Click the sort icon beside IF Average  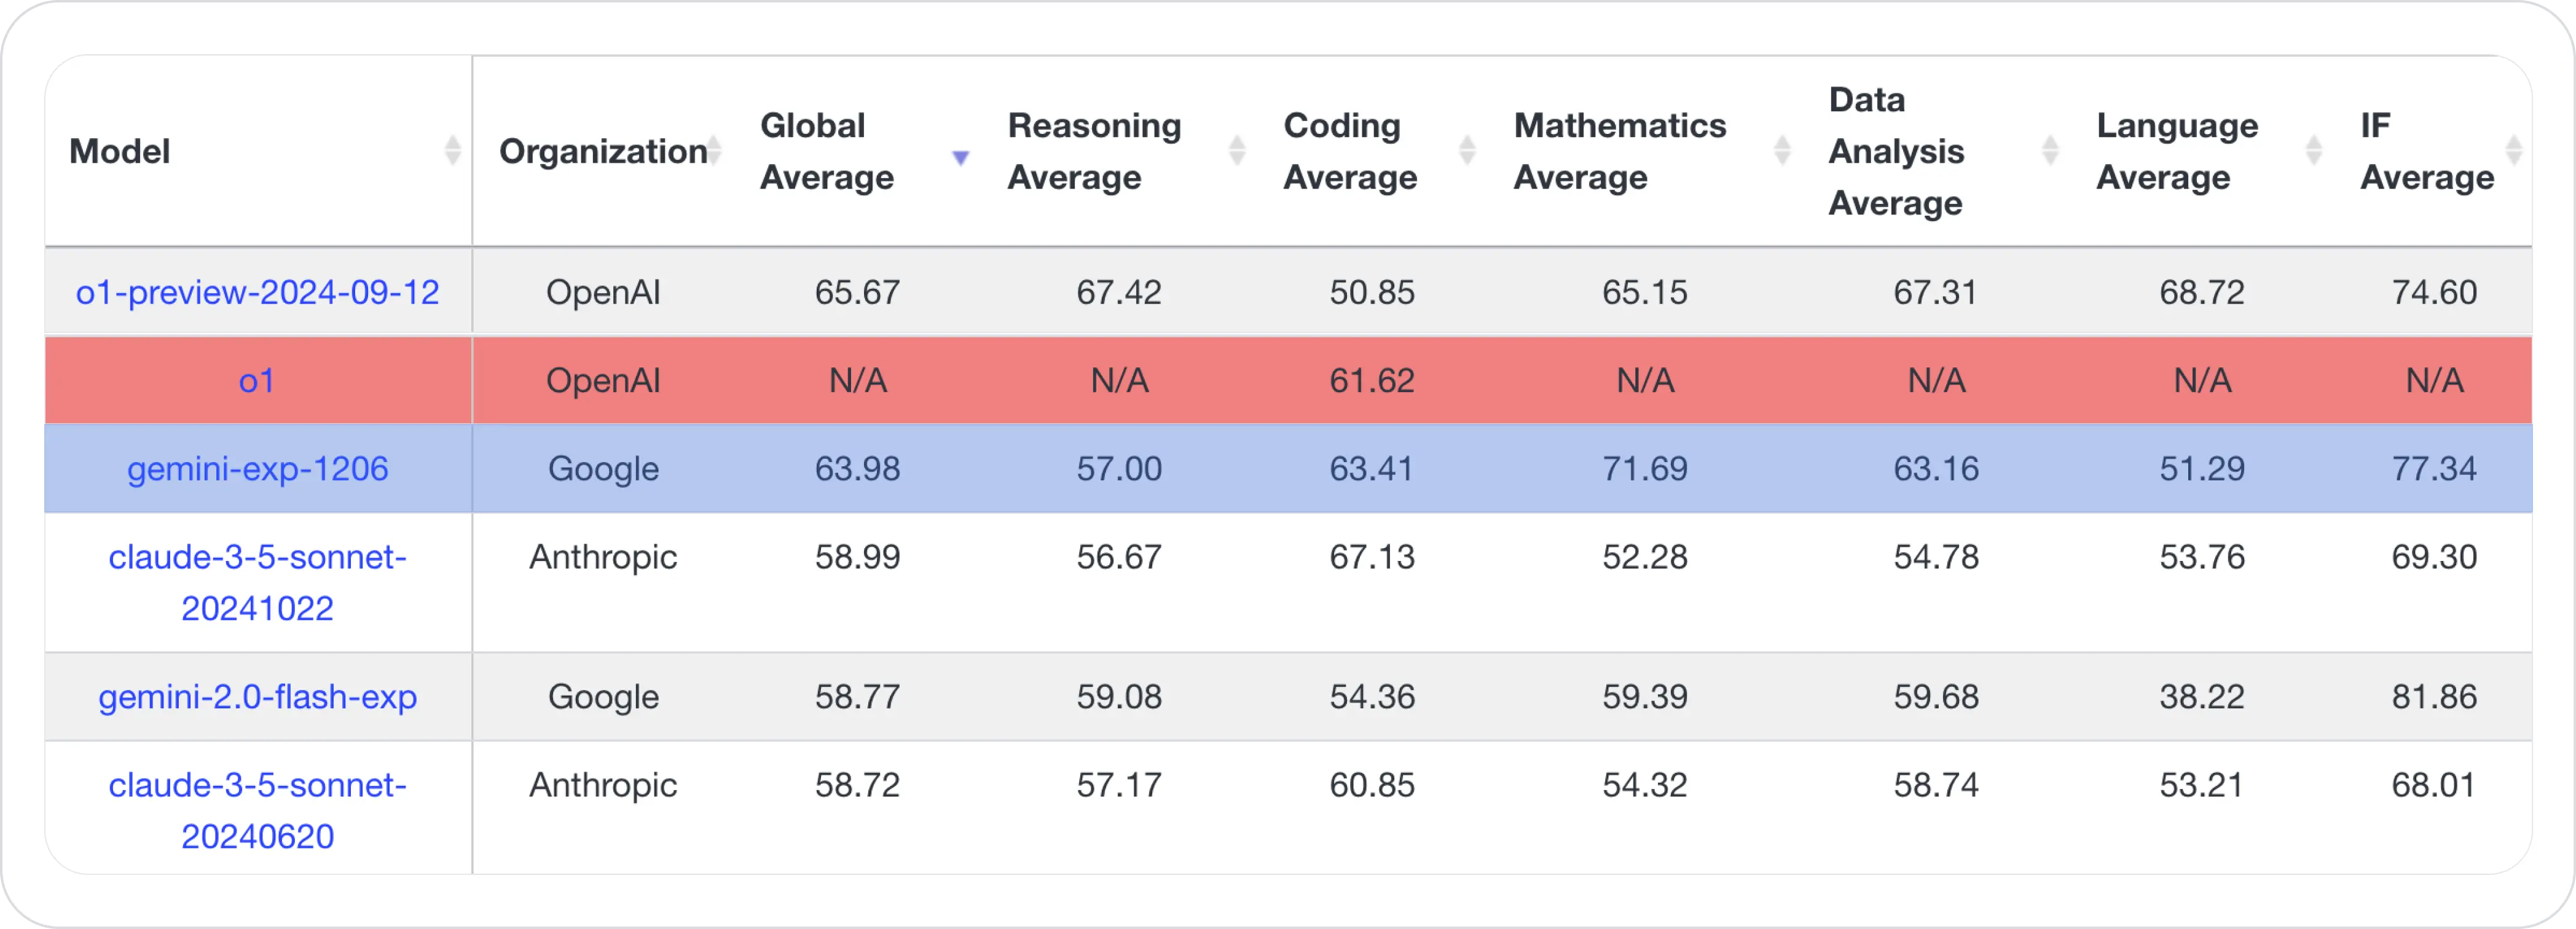(2513, 151)
